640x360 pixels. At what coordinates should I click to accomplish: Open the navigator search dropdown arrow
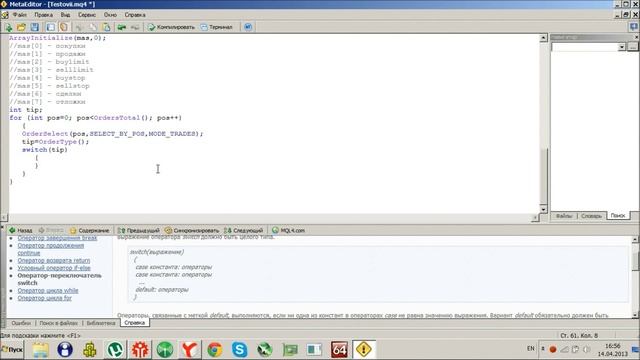pyautogui.click(x=622, y=47)
